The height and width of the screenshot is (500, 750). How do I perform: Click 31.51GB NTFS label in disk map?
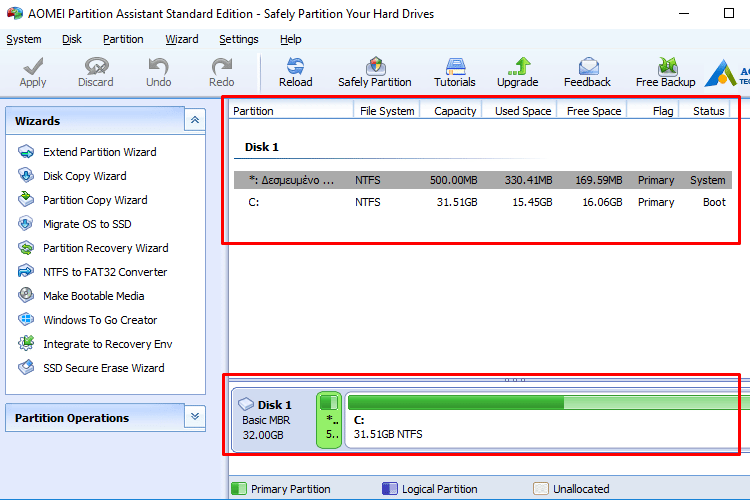[x=388, y=434]
